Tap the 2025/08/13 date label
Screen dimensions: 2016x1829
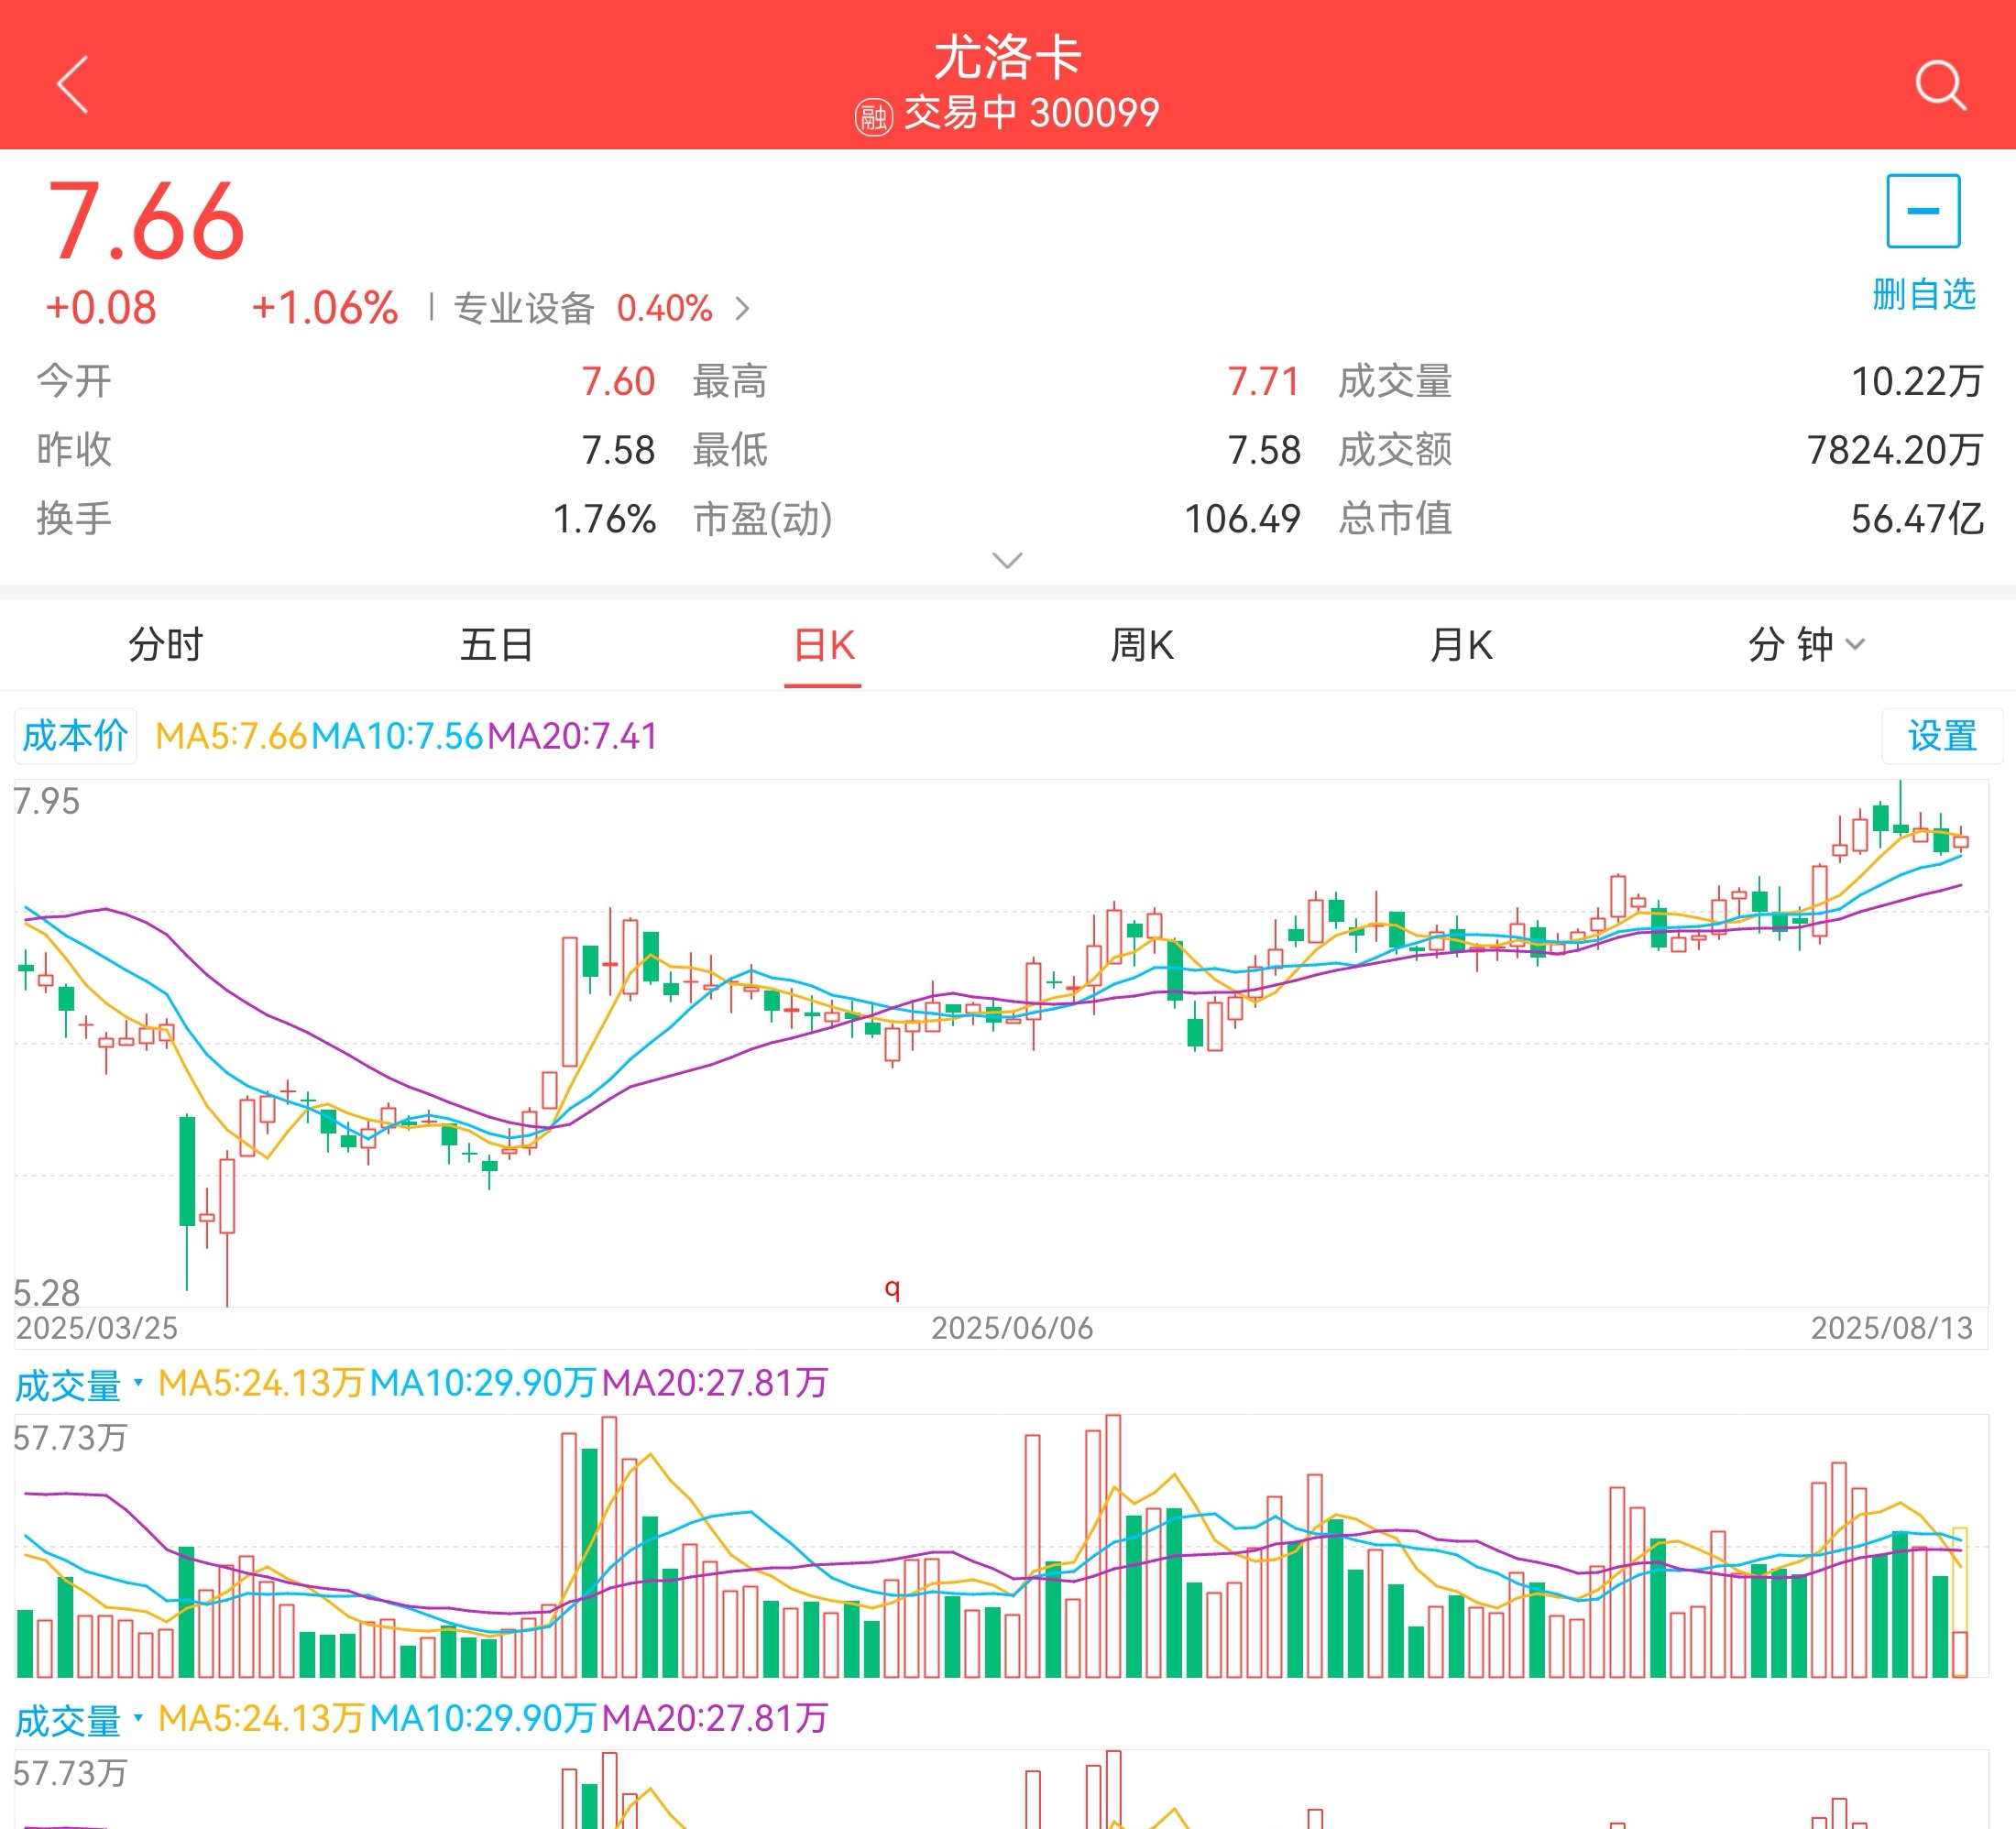coord(1892,1328)
